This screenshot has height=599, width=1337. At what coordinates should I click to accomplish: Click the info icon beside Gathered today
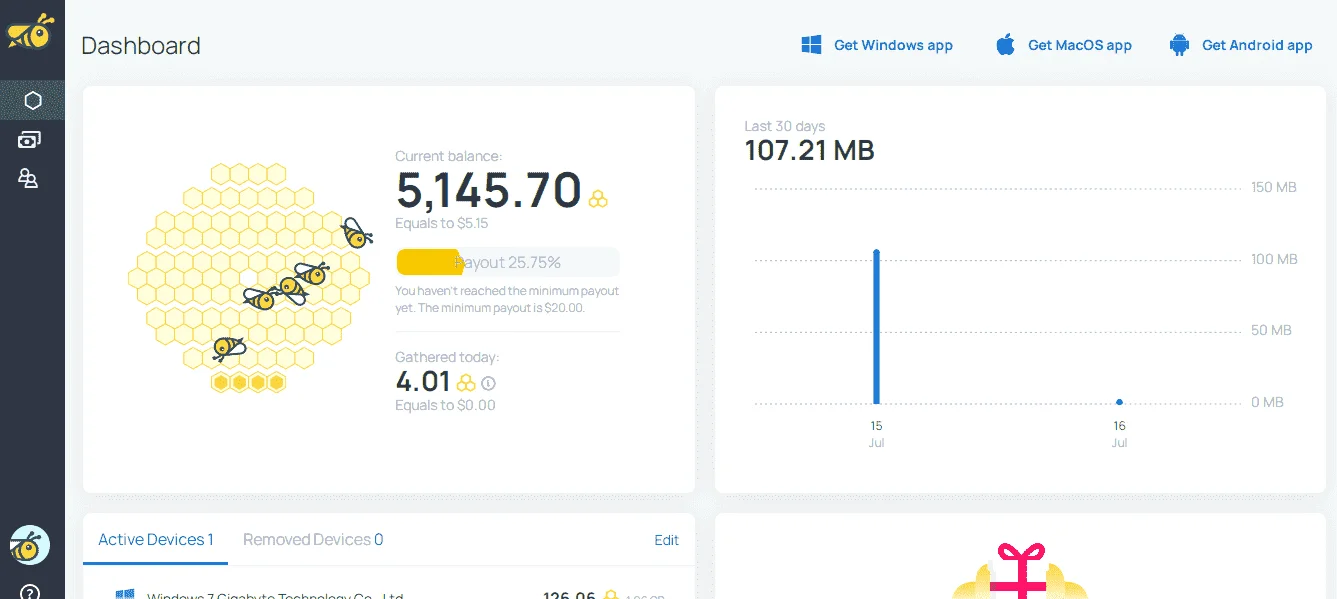tap(488, 383)
